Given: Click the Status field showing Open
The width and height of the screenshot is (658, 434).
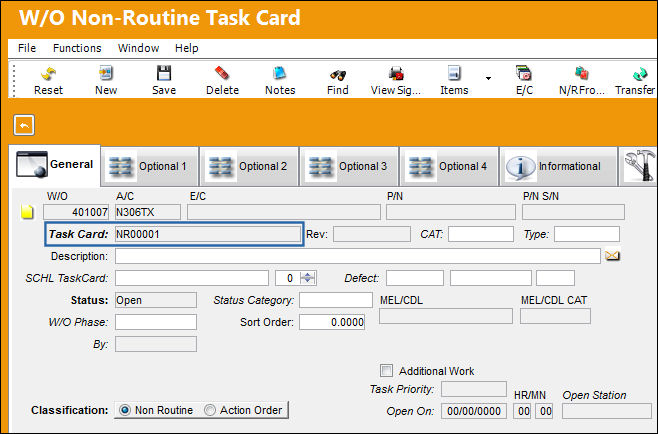Looking at the screenshot, I should point(156,300).
